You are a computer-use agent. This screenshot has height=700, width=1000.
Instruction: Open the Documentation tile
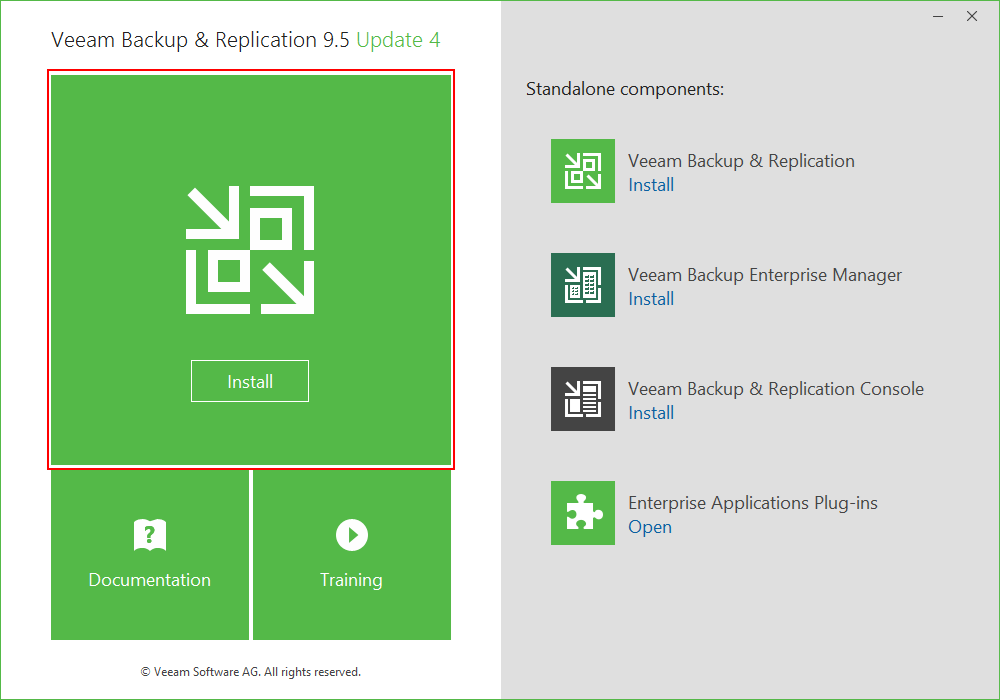(x=150, y=555)
